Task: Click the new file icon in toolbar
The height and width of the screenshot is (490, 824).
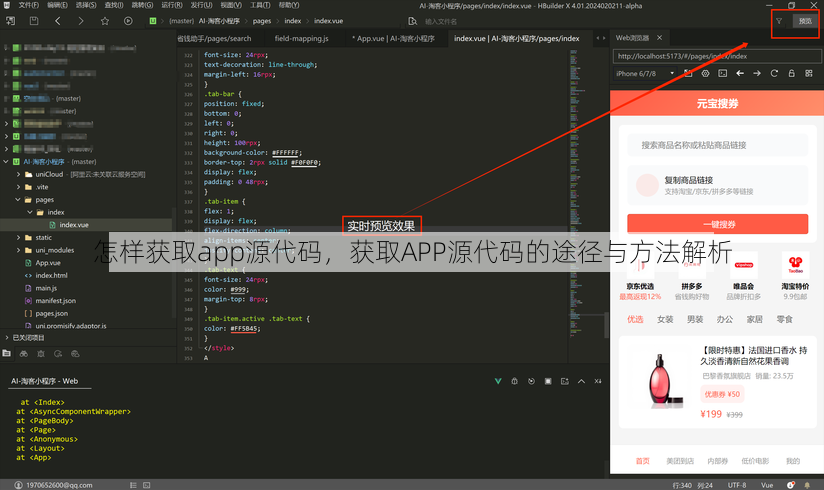Action: click(x=10, y=21)
